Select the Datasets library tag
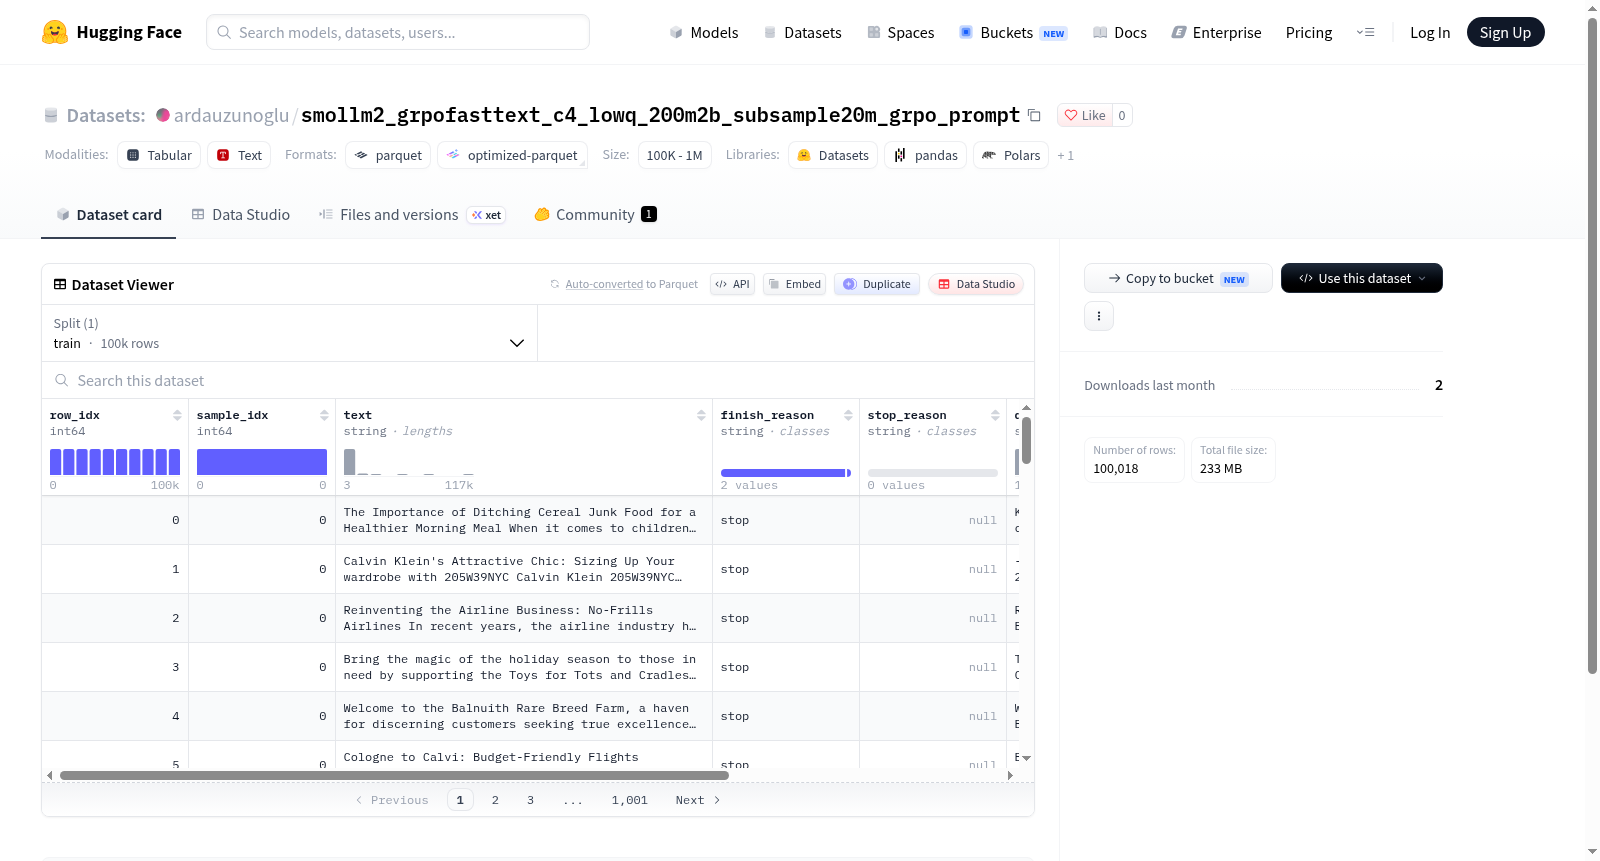Screen dimensions: 1600x861 pyautogui.click(x=833, y=155)
